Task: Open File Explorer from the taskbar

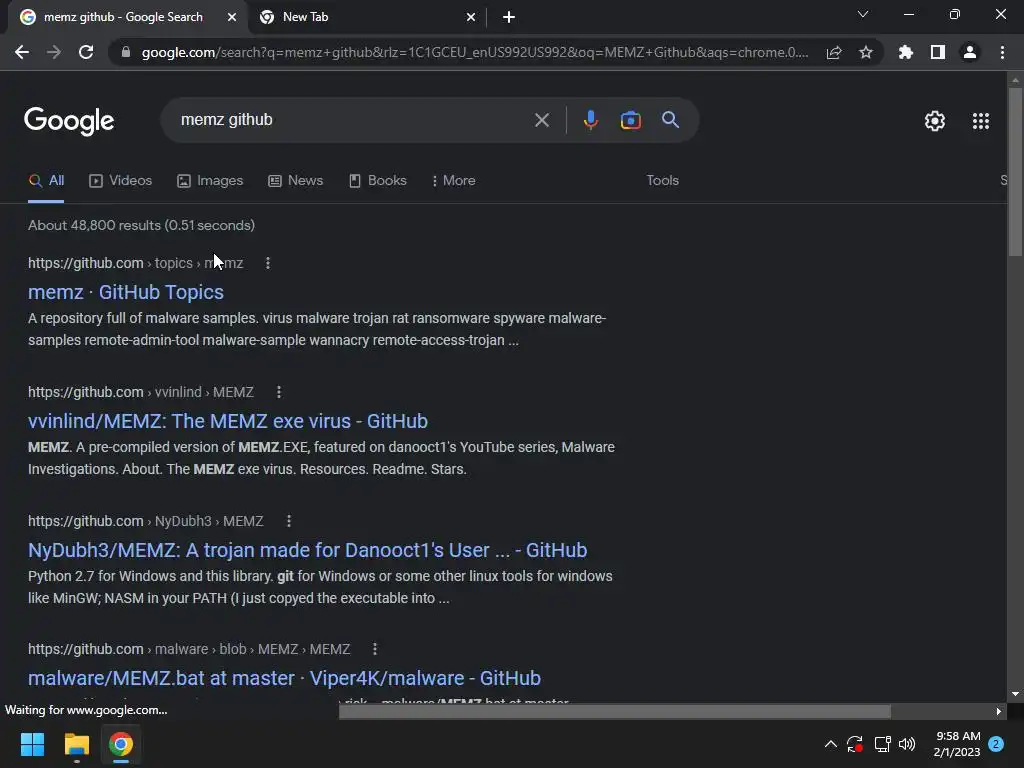Action: point(76,744)
